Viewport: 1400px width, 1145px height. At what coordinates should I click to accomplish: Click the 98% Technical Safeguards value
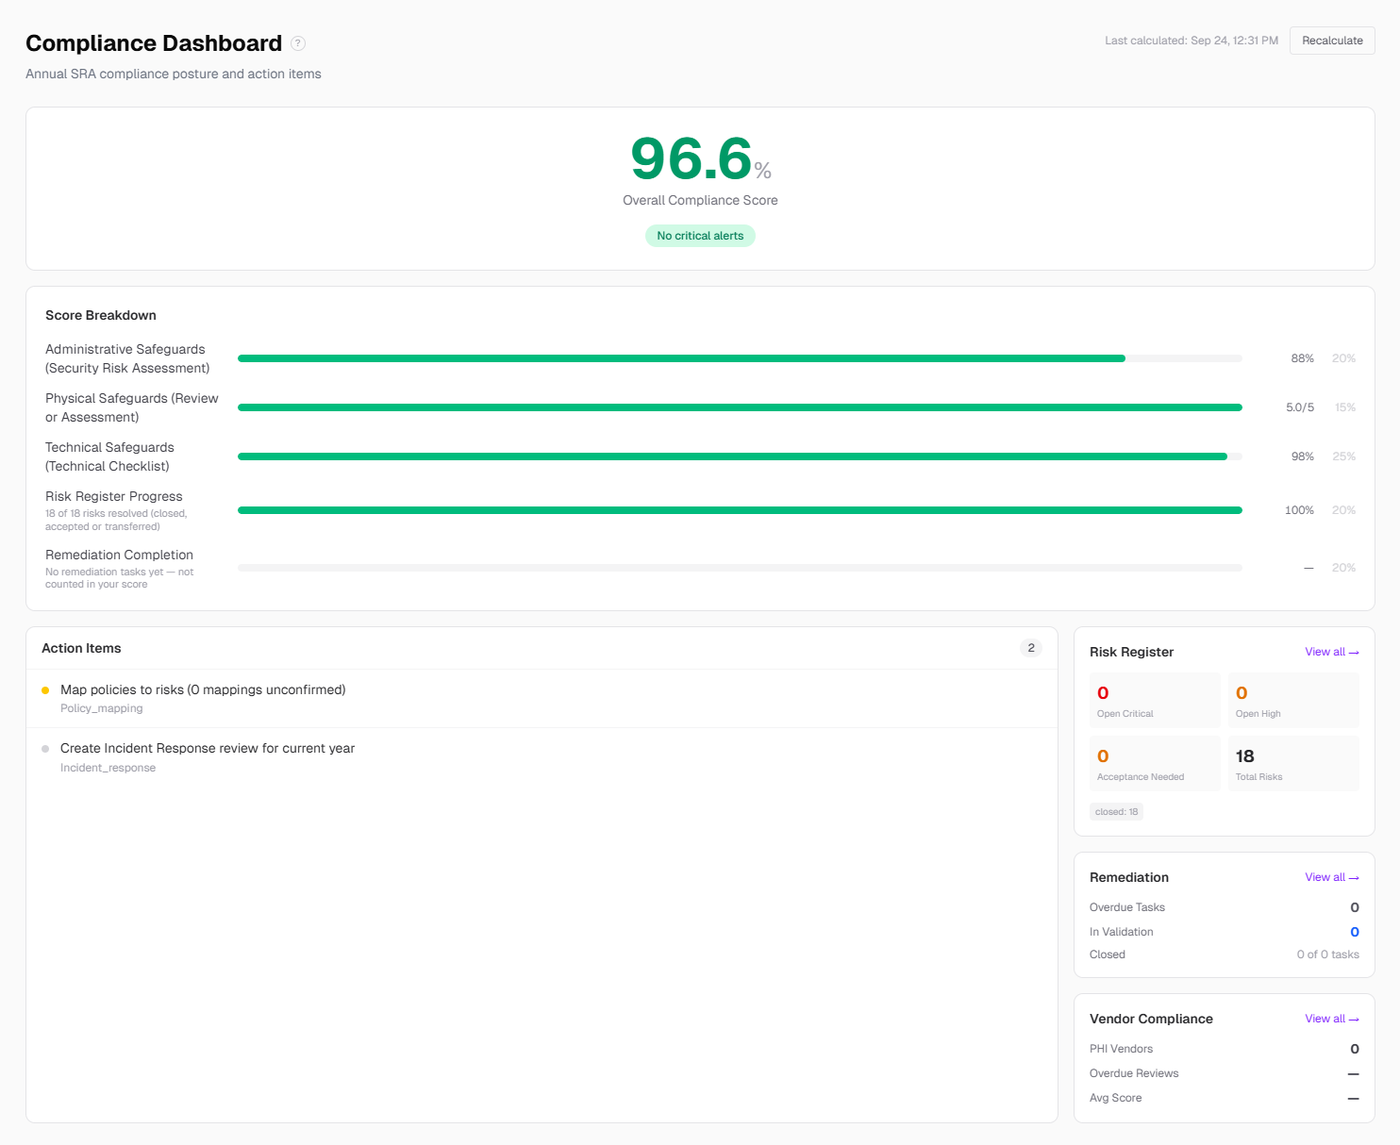click(1302, 457)
